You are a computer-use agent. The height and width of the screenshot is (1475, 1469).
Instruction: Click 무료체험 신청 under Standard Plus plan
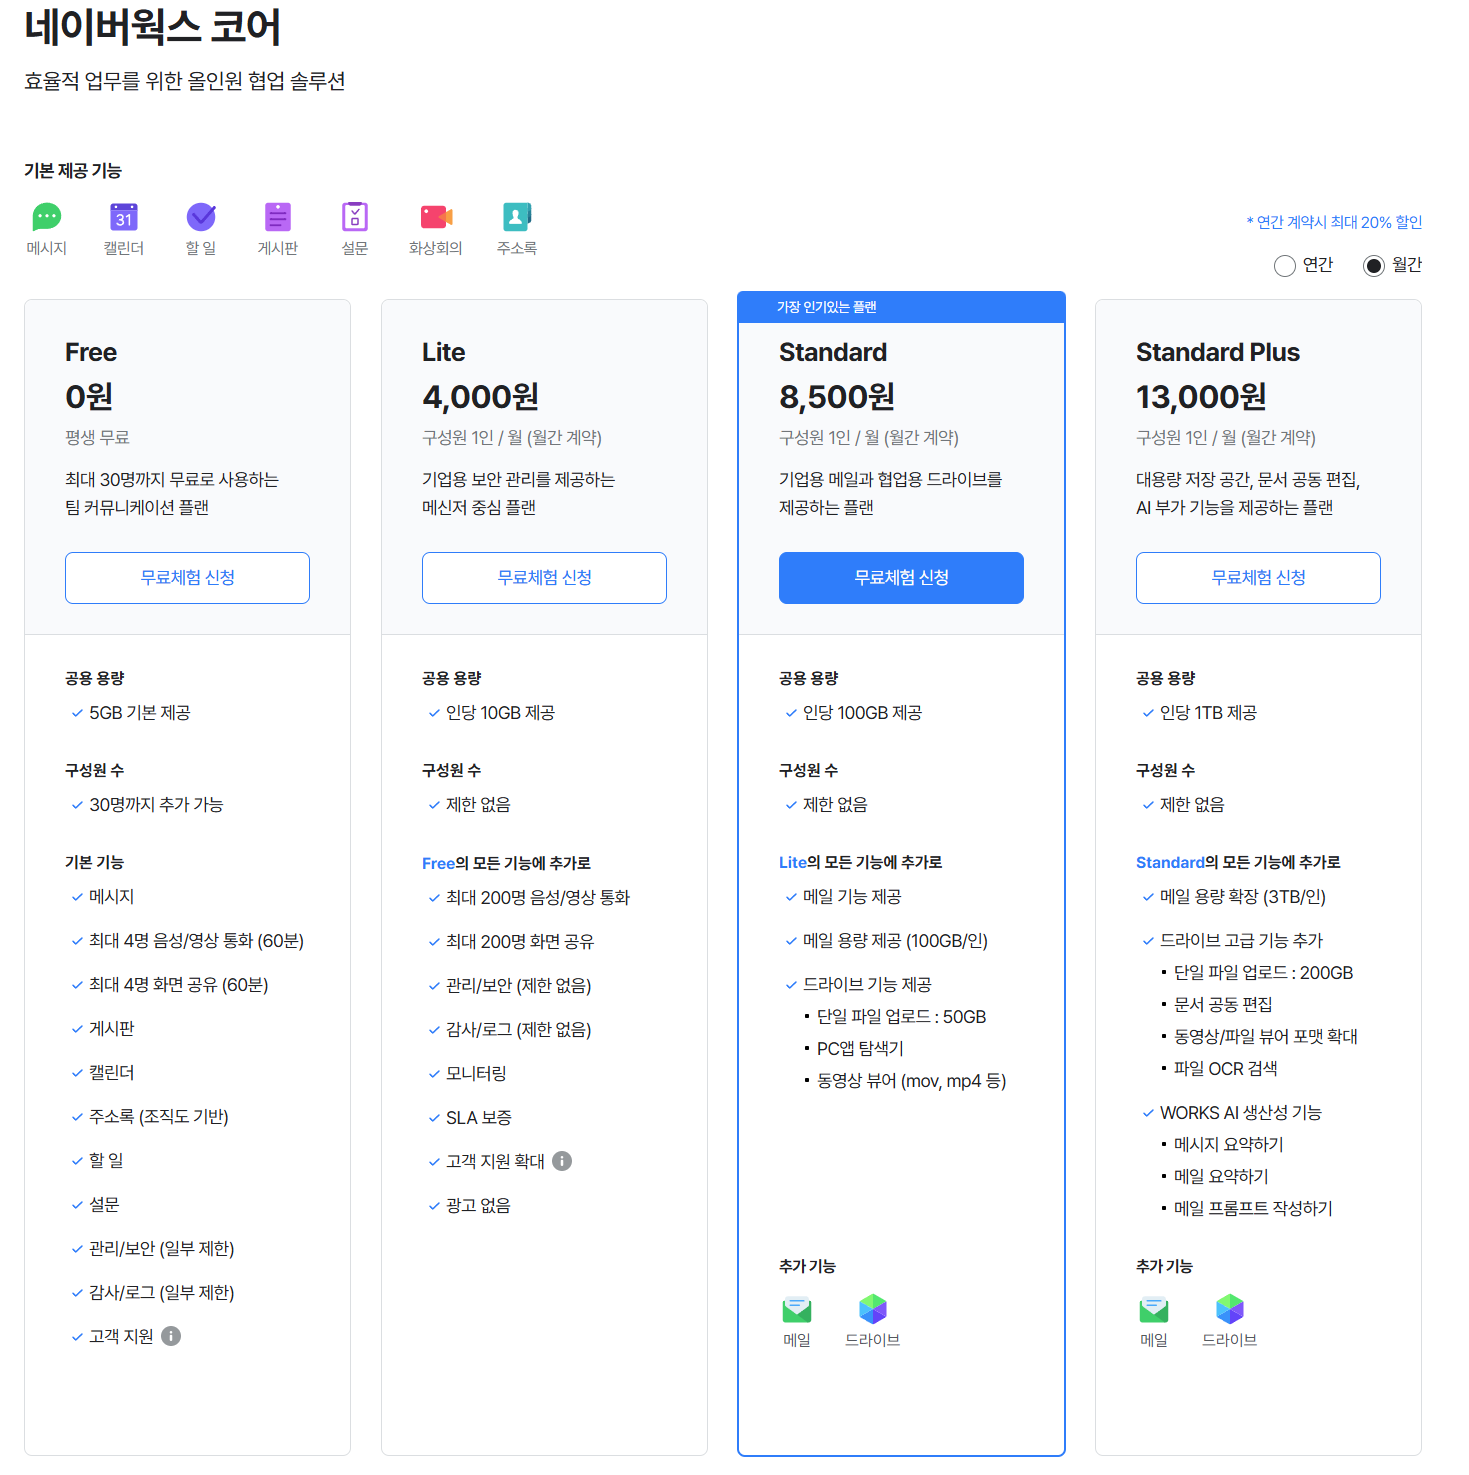(1258, 578)
